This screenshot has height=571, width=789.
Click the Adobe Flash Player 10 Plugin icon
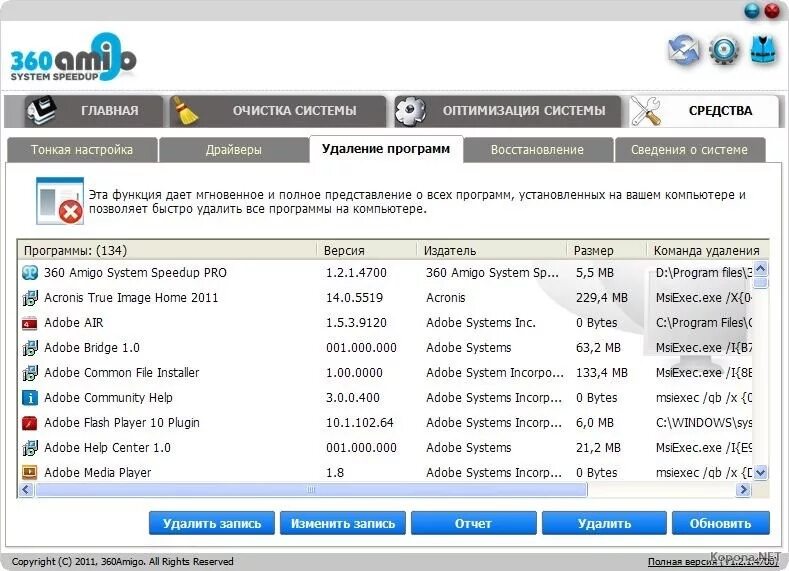tap(30, 423)
